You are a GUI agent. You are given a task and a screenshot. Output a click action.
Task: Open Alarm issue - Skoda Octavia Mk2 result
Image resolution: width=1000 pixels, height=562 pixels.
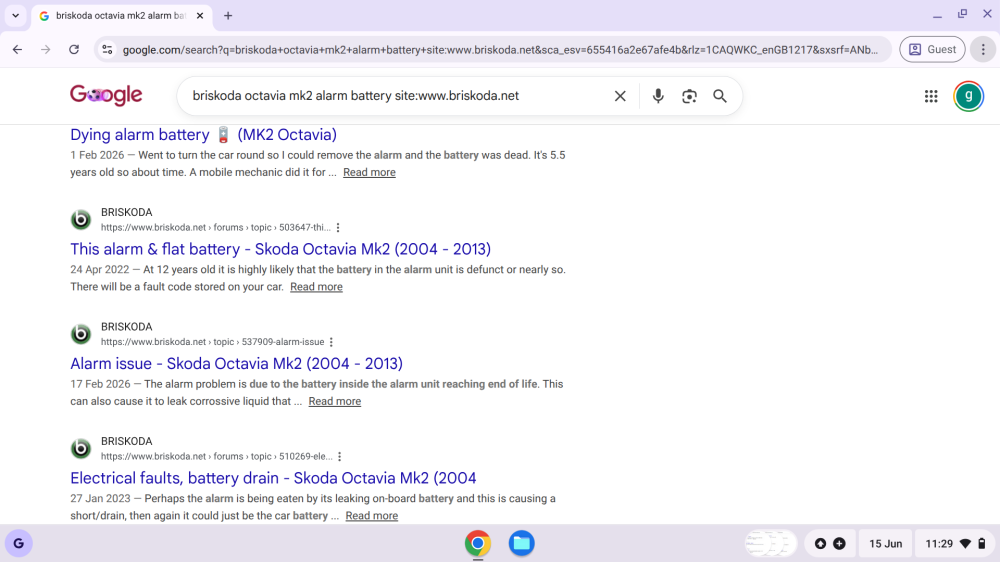pos(237,364)
